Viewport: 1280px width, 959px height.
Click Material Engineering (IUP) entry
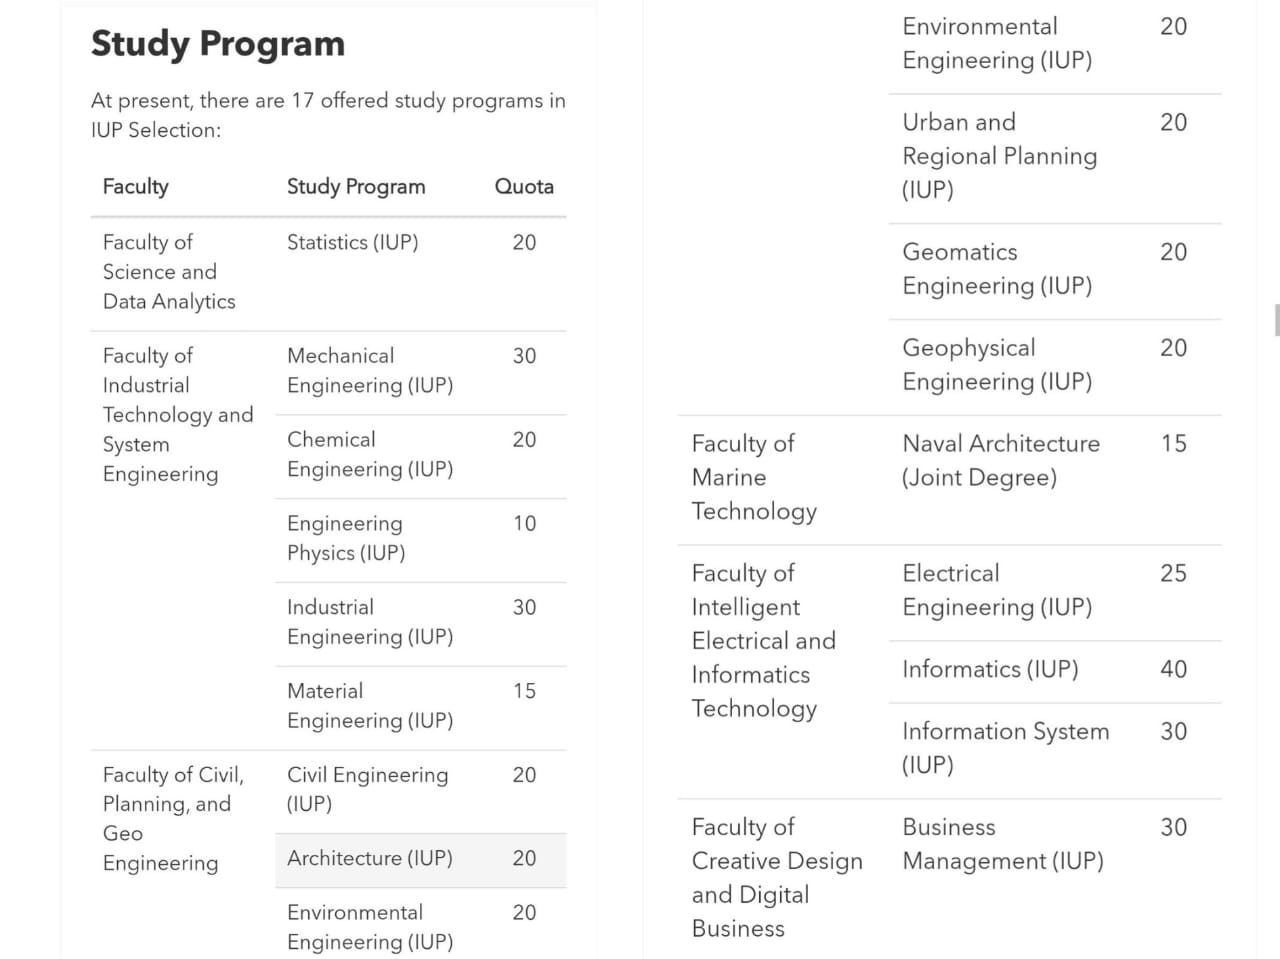[x=369, y=706]
